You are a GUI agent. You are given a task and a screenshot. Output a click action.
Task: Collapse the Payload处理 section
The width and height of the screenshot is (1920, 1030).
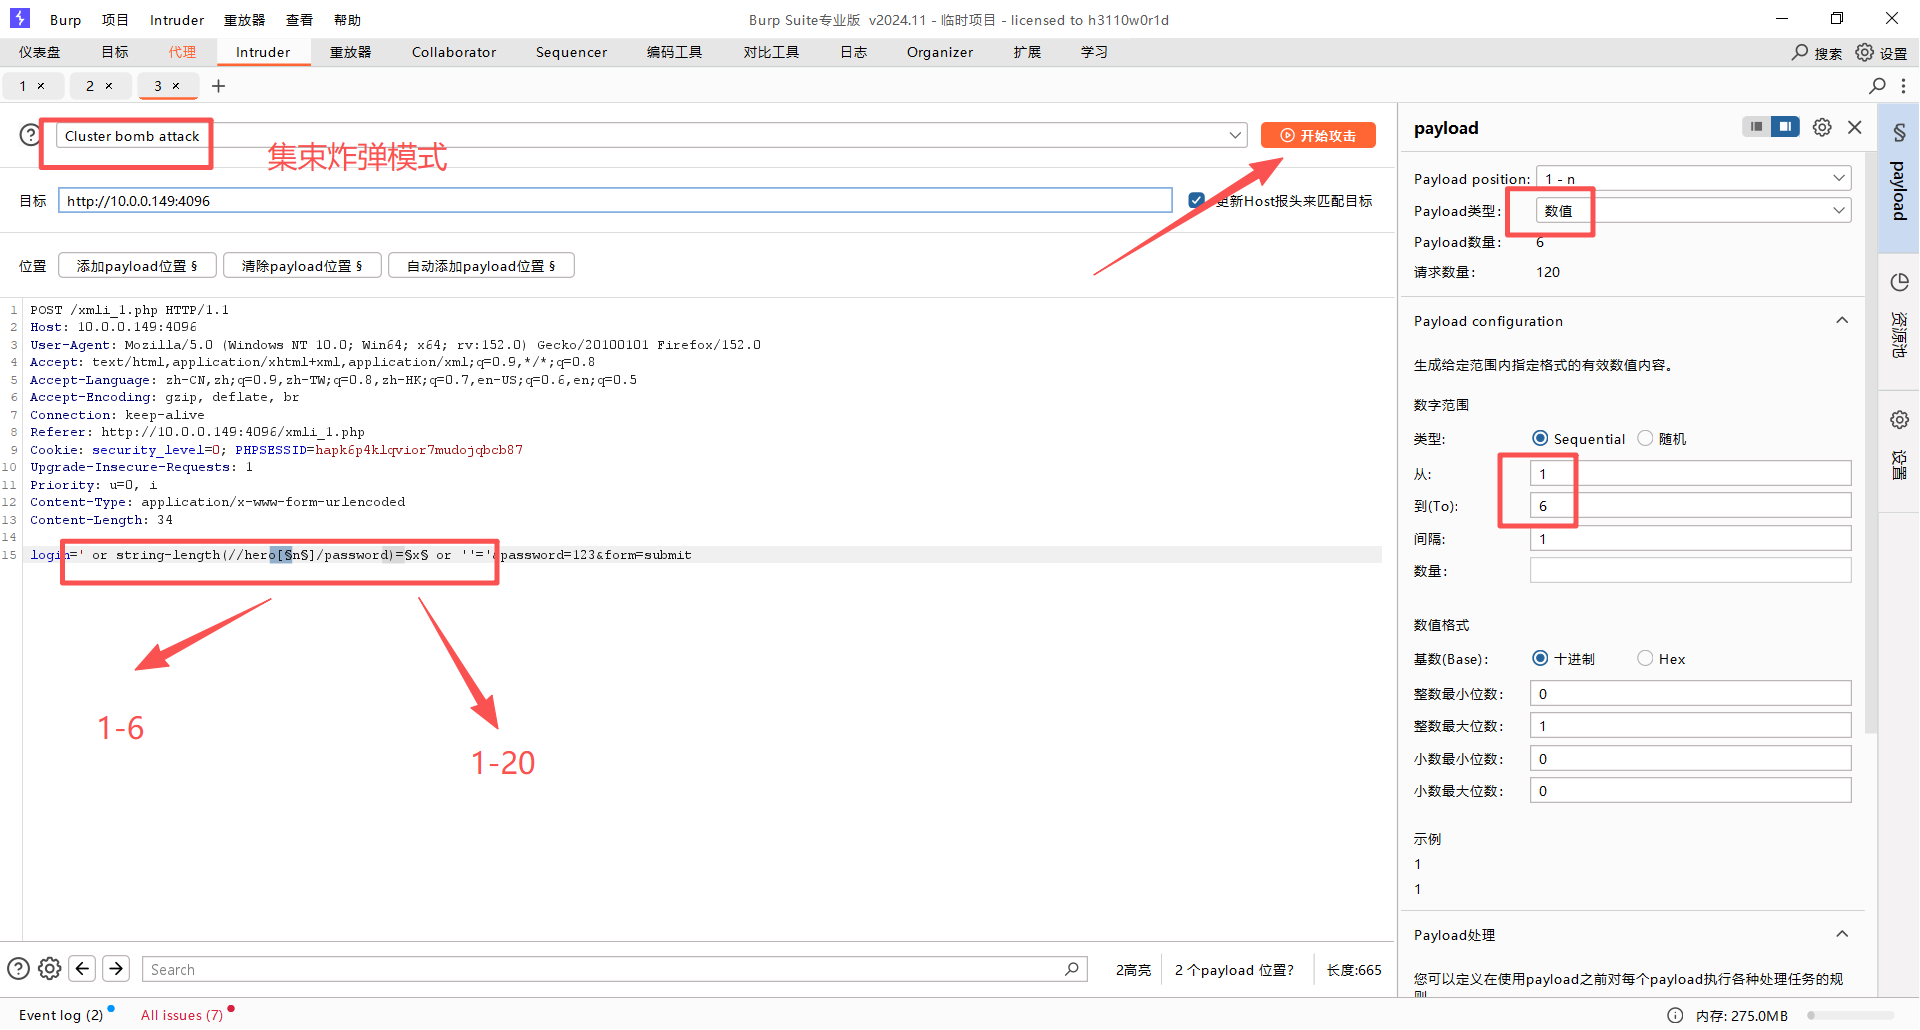pyautogui.click(x=1842, y=935)
